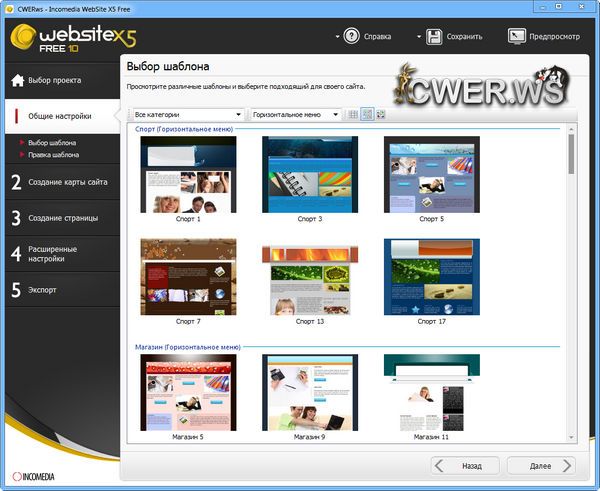Viewport: 600px width, 491px height.
Task: Open step 4 Расширенные настройки
Action: coord(62,254)
